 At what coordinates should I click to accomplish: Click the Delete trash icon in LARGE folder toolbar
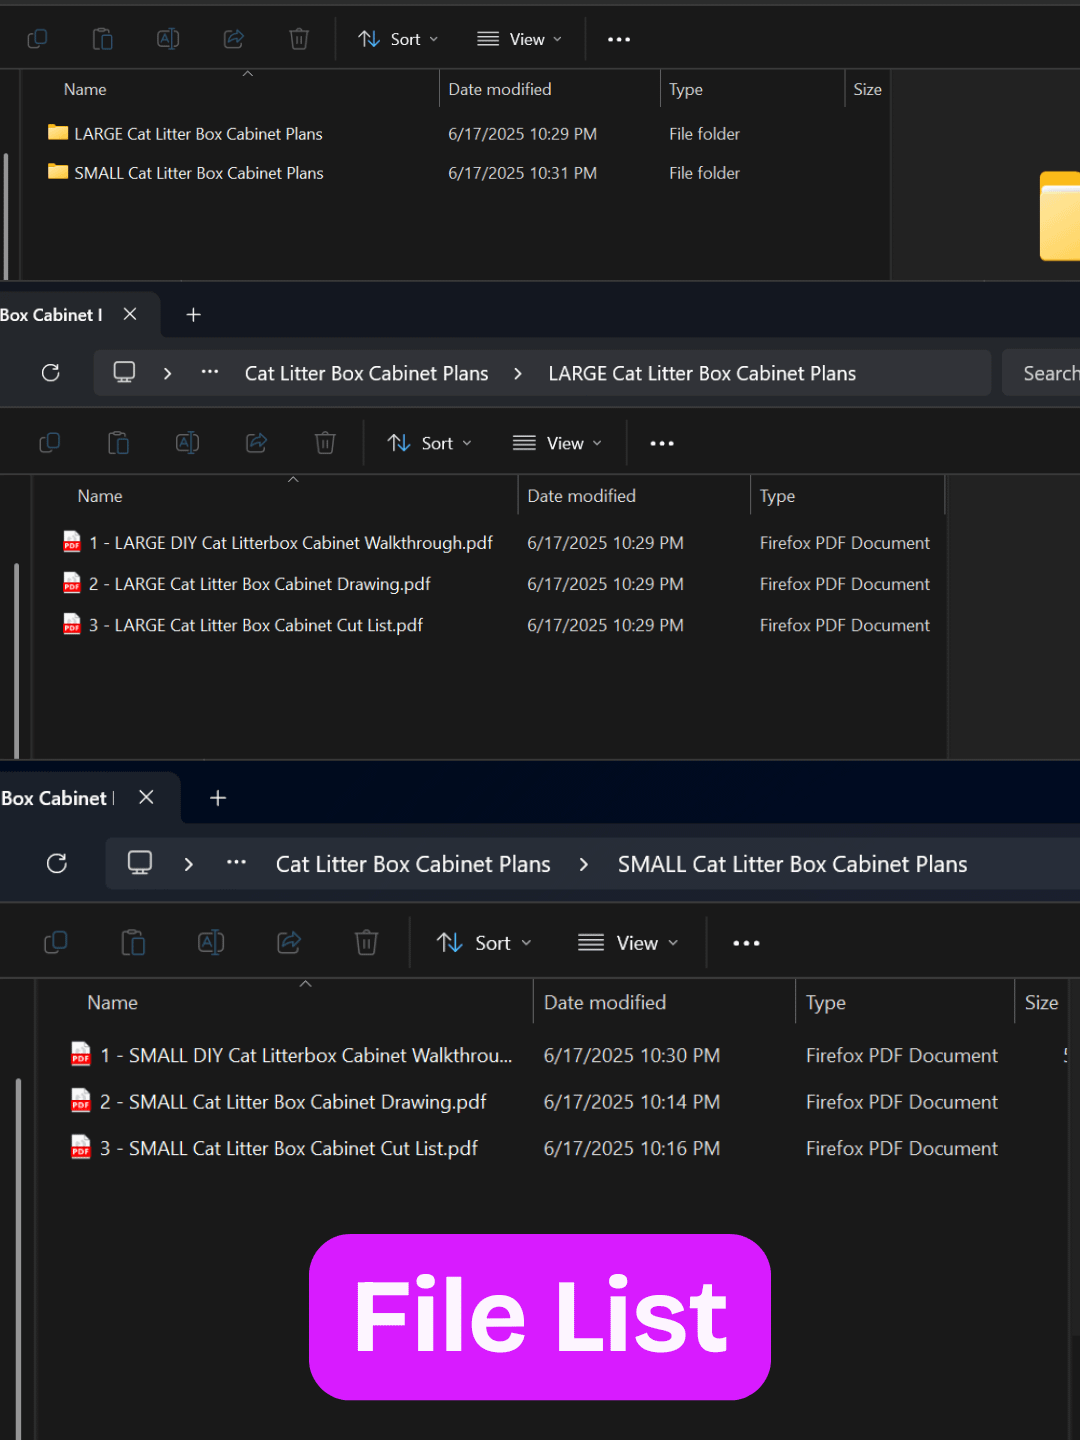click(x=325, y=443)
